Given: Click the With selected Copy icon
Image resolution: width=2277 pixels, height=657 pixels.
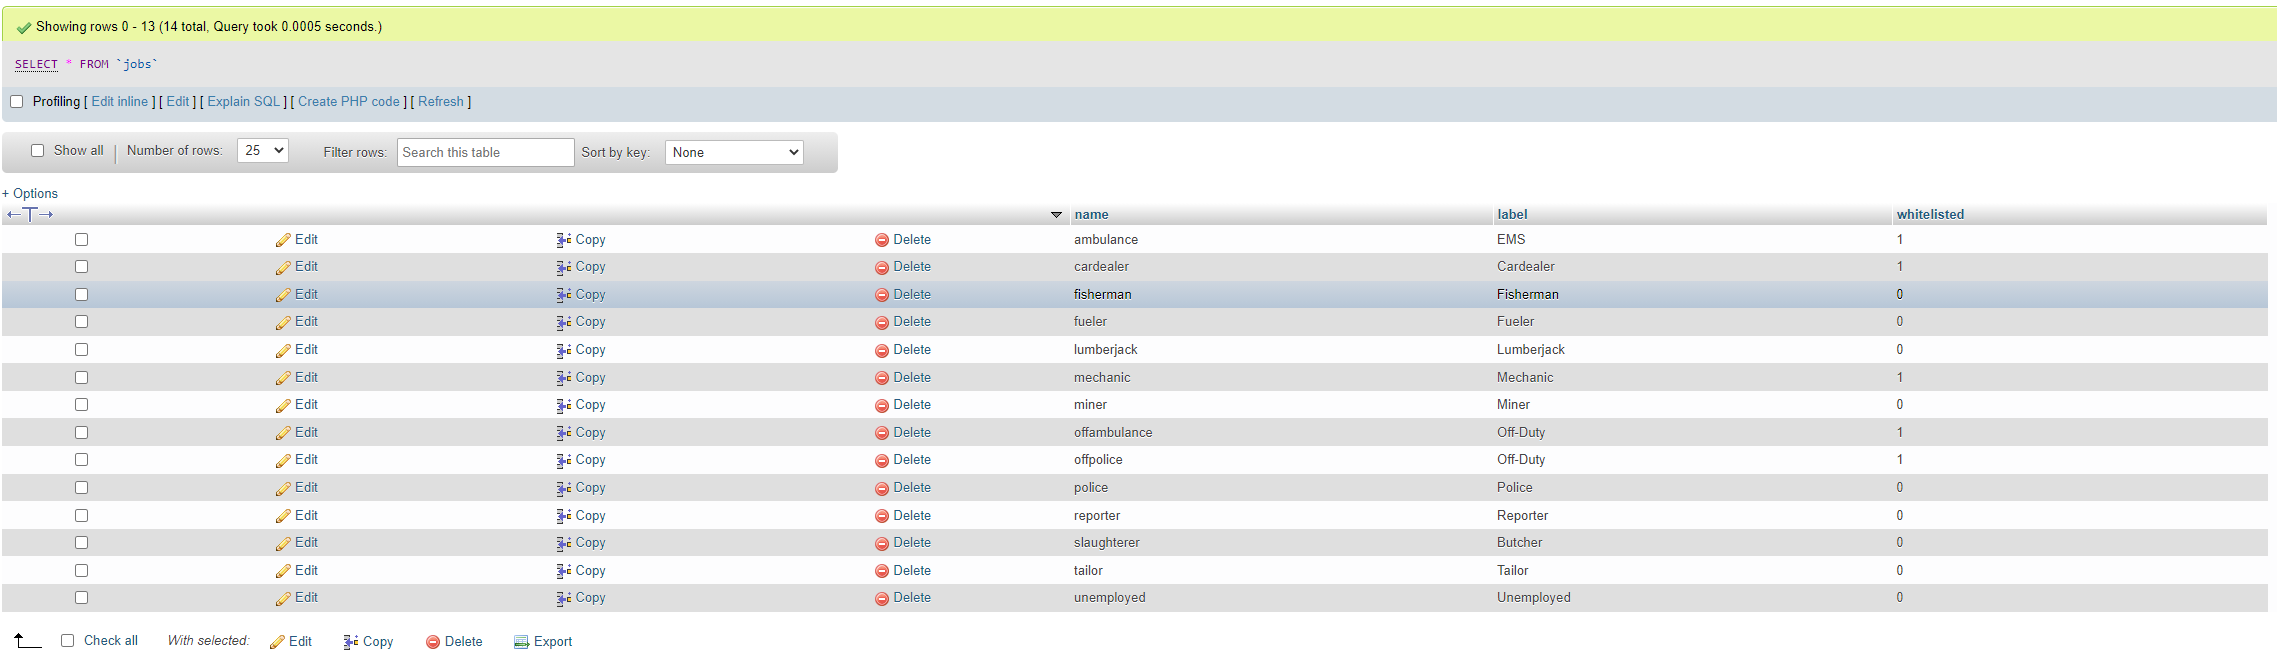Looking at the screenshot, I should point(351,642).
